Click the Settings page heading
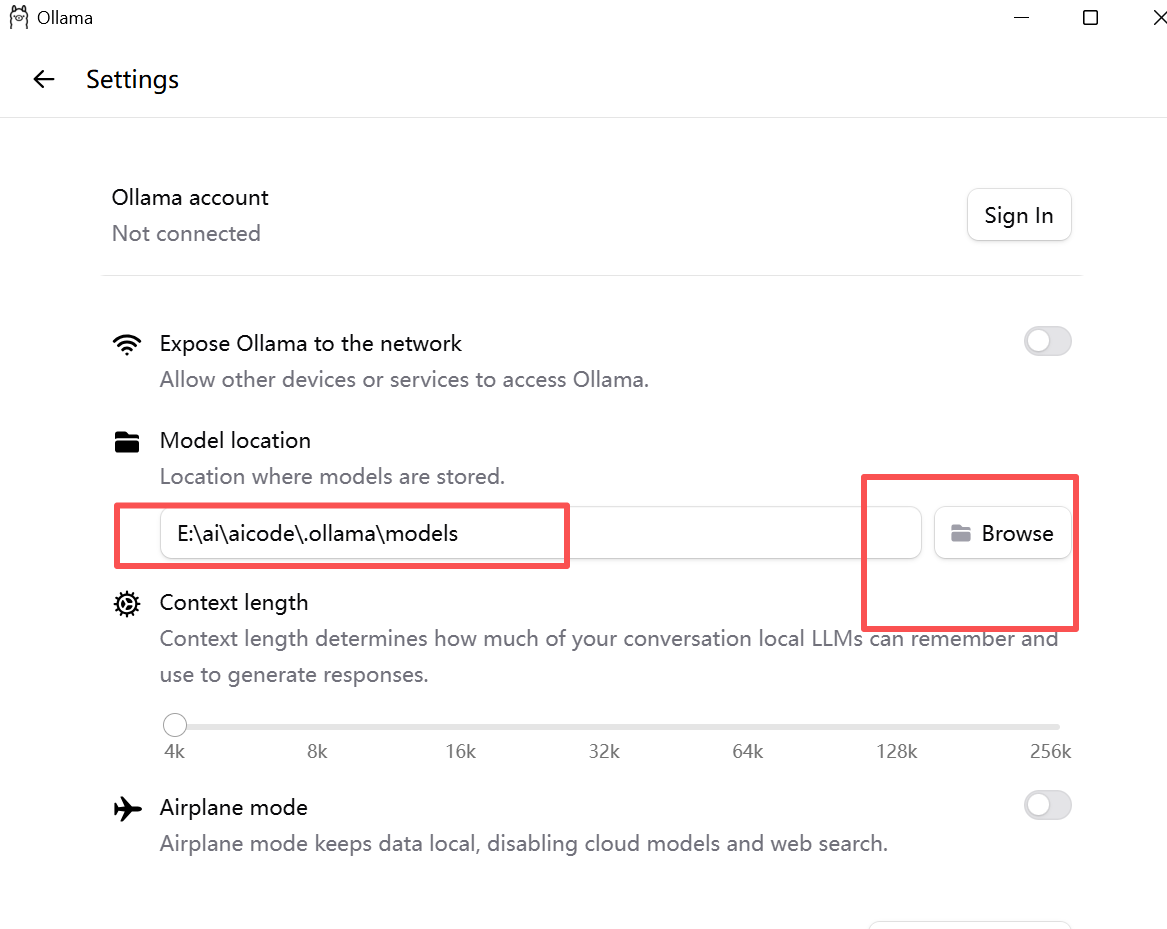The image size is (1167, 929). coord(132,80)
